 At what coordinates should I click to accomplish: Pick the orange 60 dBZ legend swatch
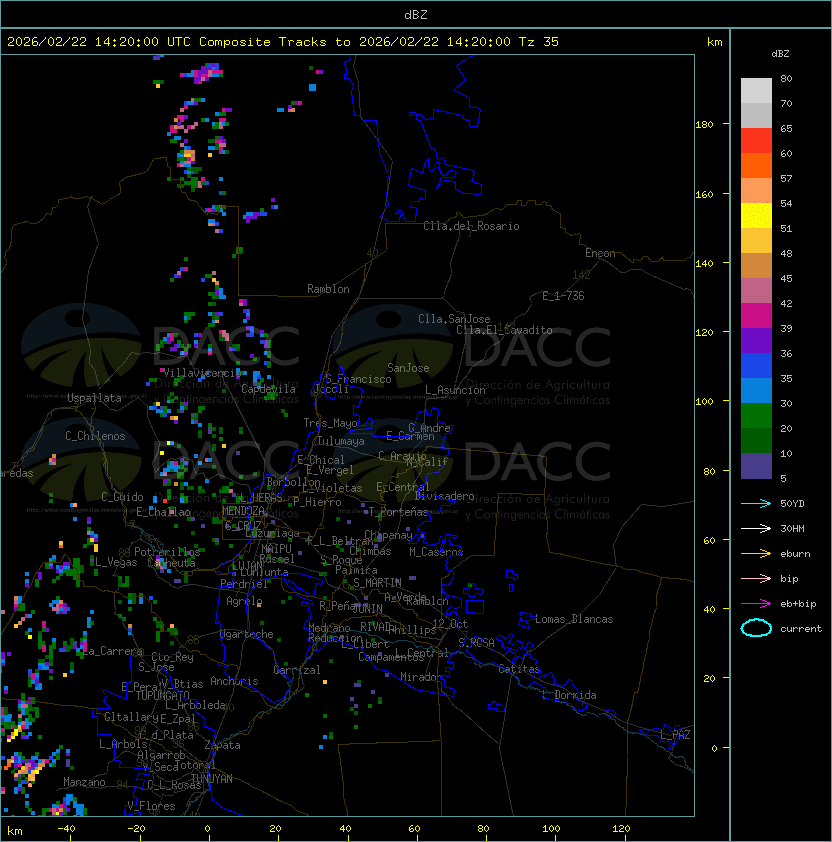[x=756, y=165]
